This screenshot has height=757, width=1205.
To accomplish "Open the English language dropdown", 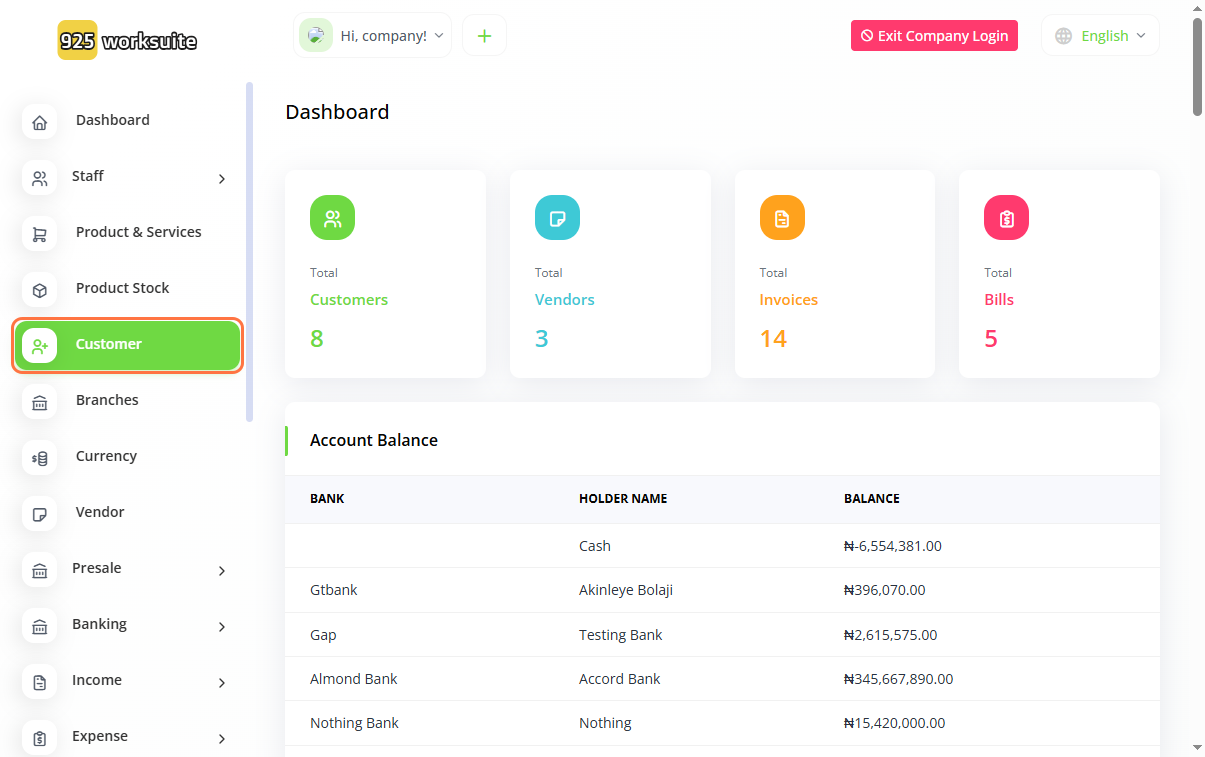I will click(x=1101, y=36).
